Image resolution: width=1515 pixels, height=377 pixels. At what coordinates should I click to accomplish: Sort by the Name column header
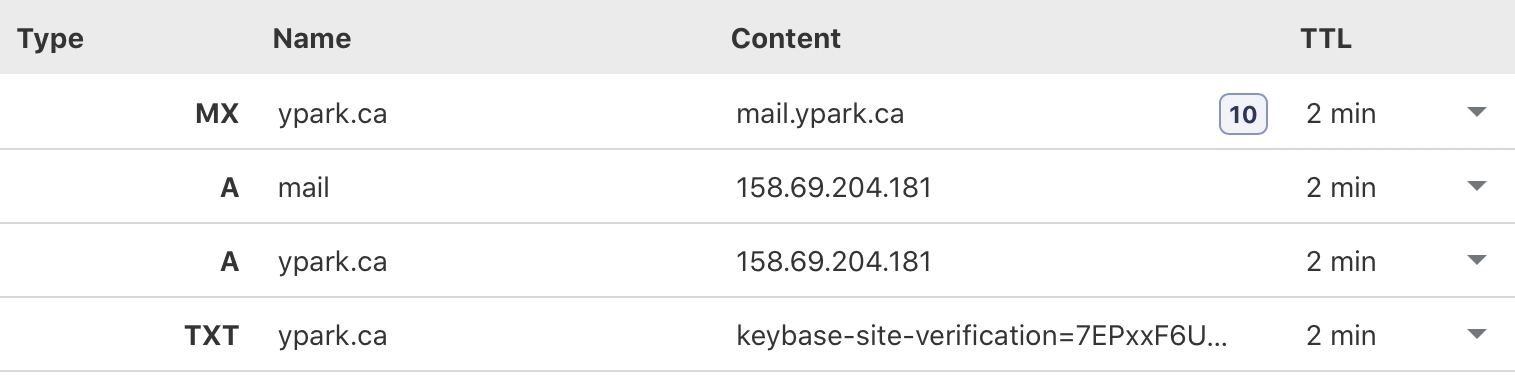312,39
